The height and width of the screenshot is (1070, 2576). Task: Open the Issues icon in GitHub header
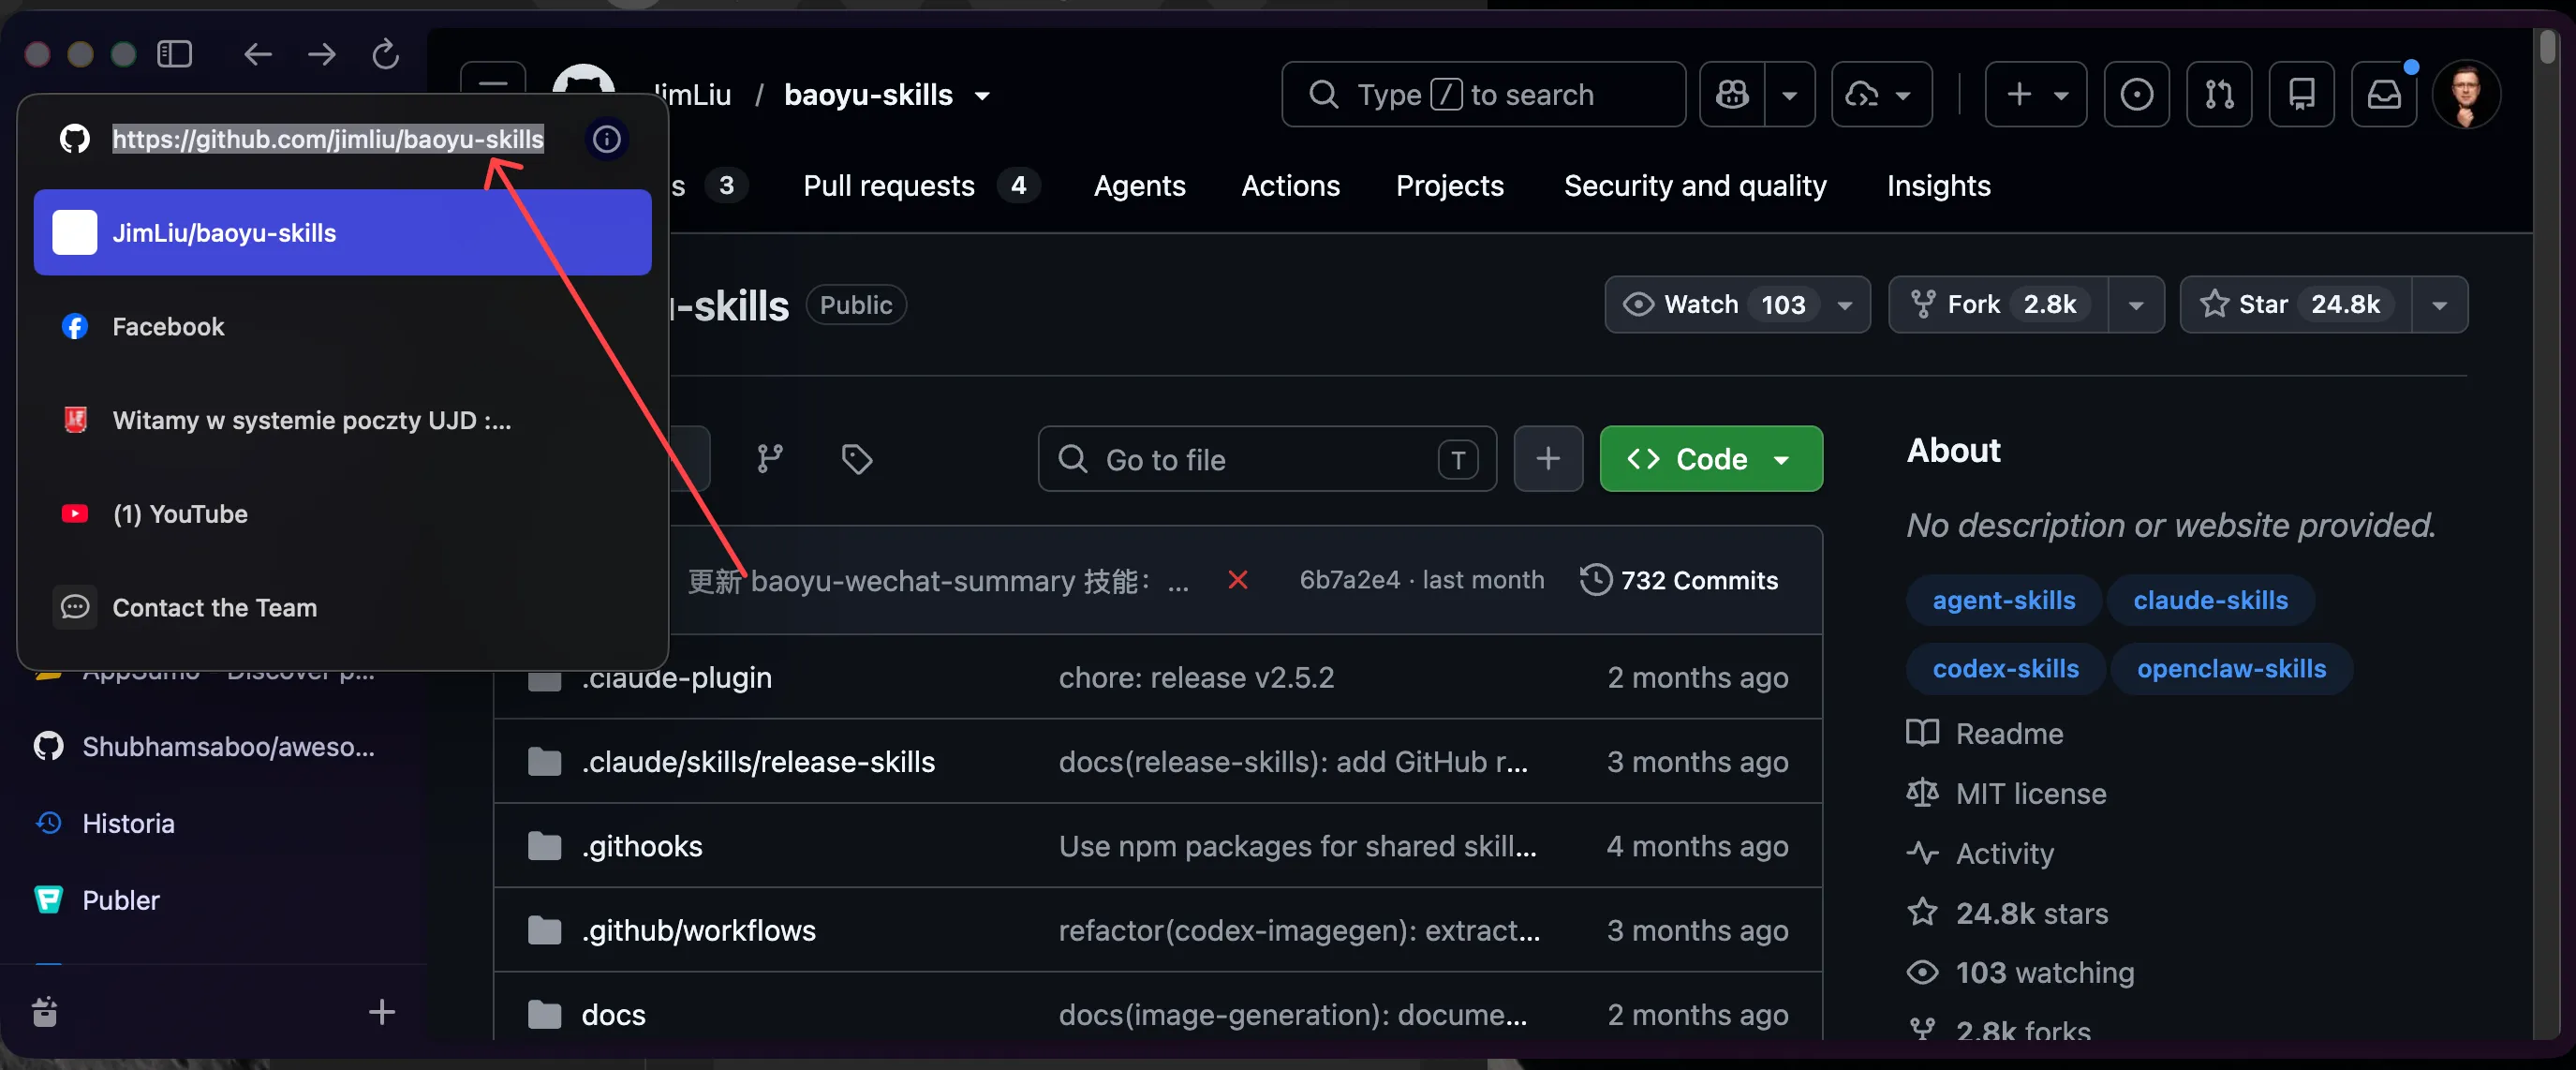[x=2136, y=95]
